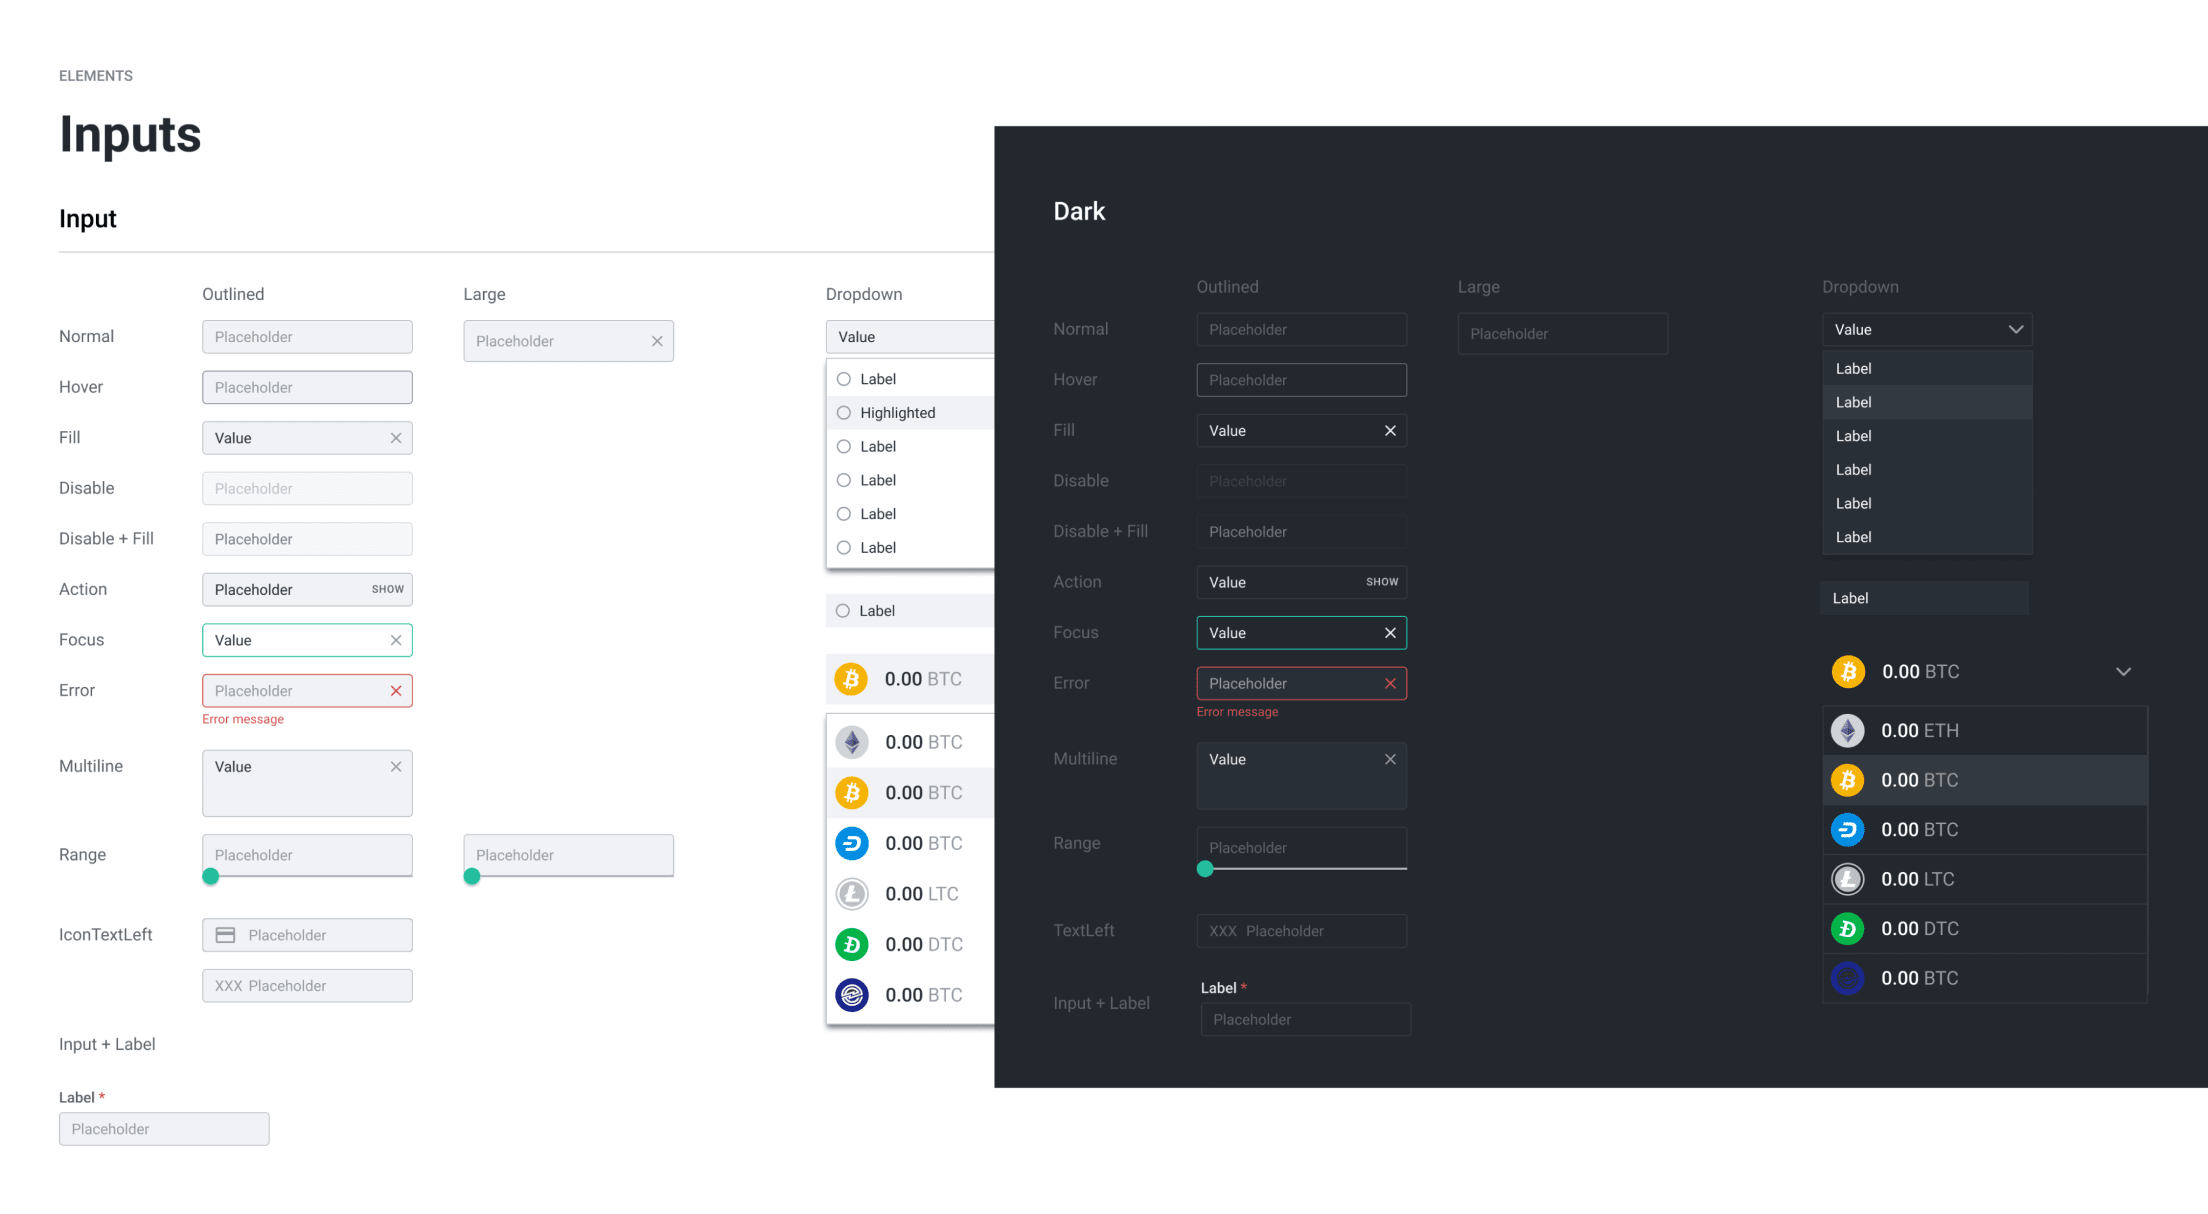Select the Error input state row
Viewport: 2208px width, 1214px height.
pos(305,691)
